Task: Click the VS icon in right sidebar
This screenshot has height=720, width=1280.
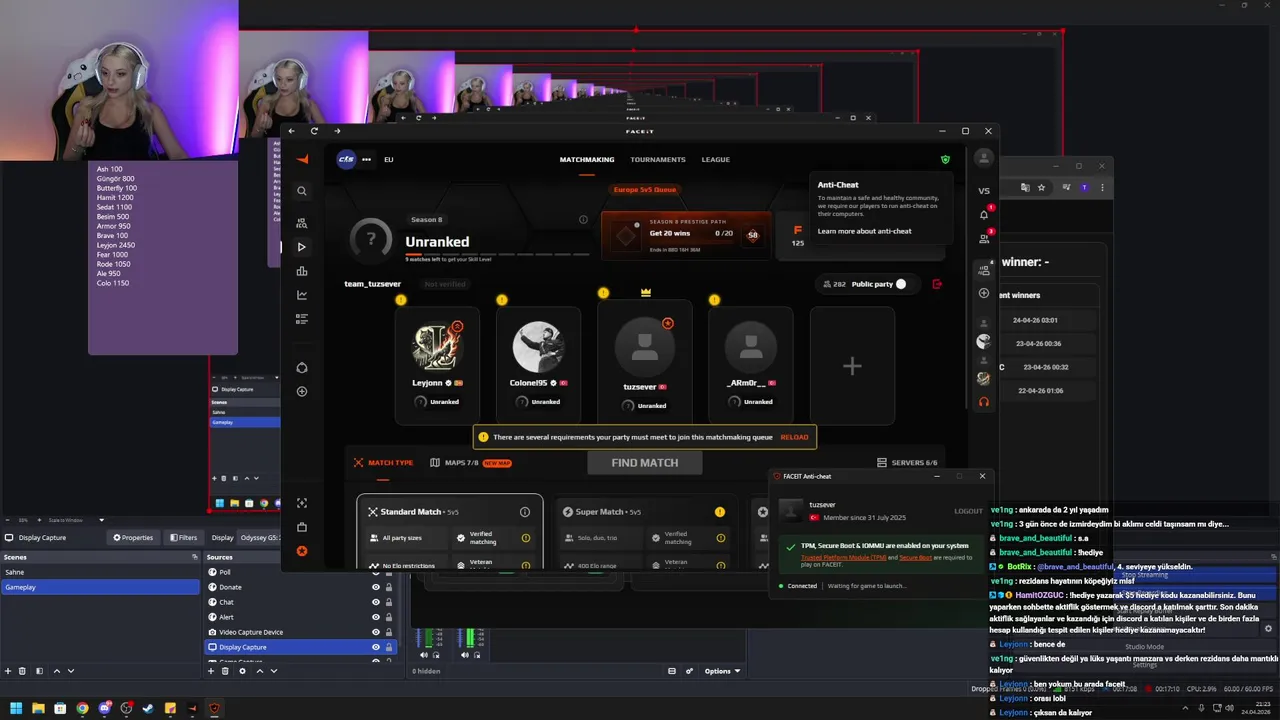Action: (x=984, y=191)
